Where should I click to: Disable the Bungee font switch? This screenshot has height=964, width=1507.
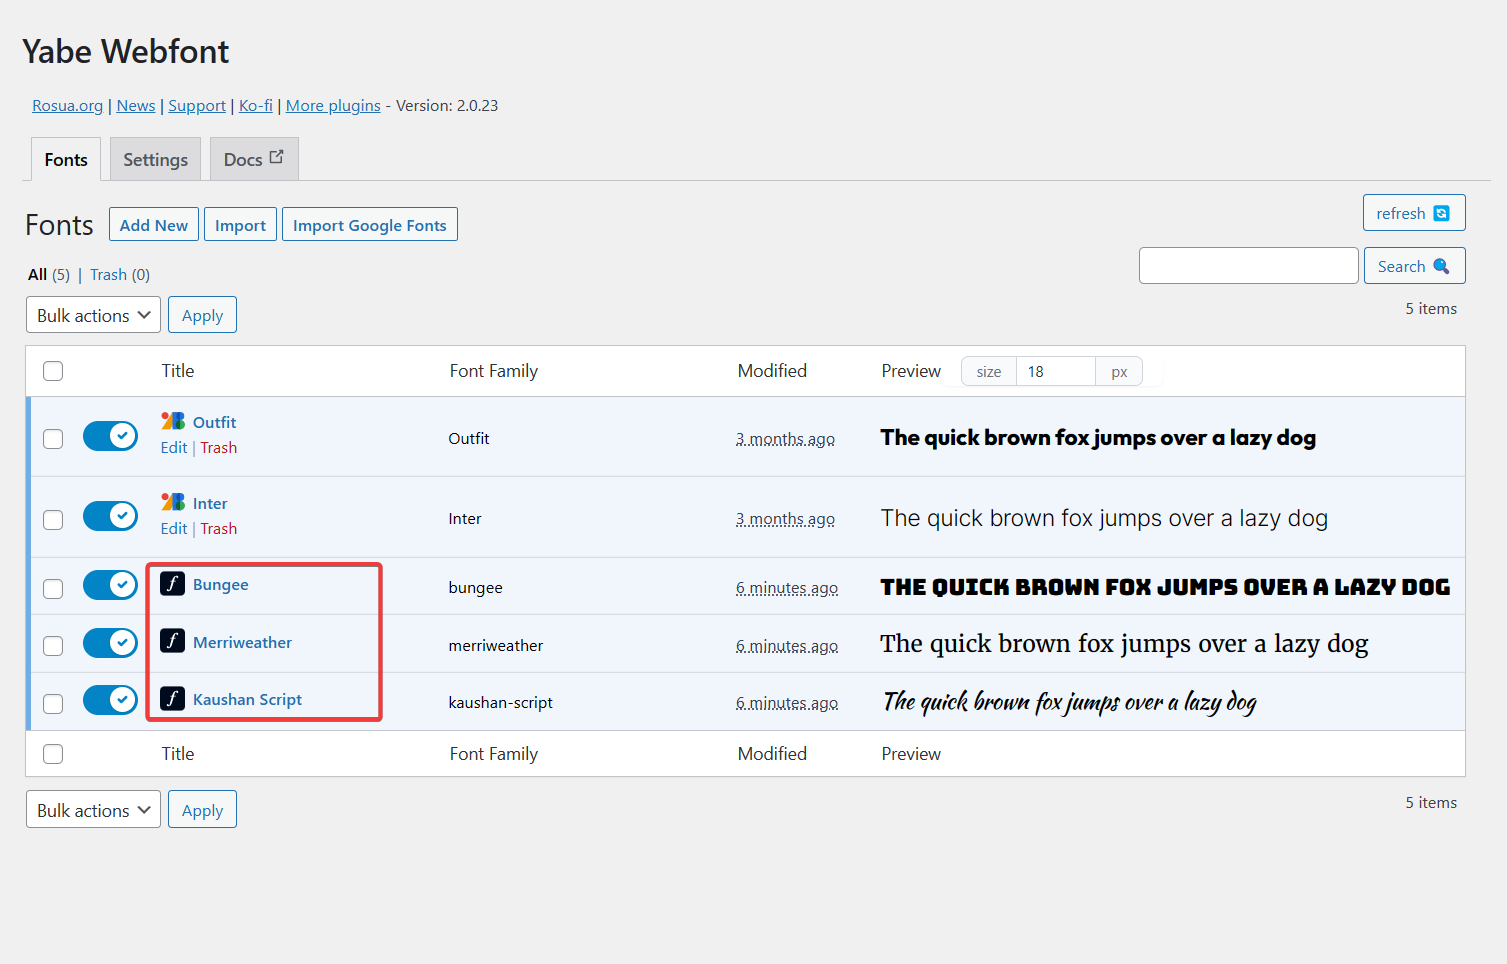[110, 585]
